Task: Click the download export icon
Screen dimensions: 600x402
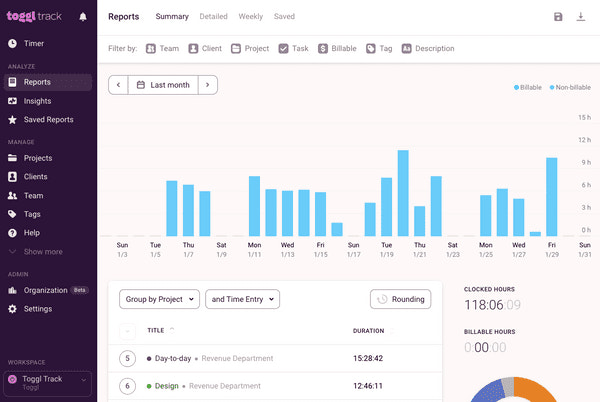Action: tap(581, 17)
